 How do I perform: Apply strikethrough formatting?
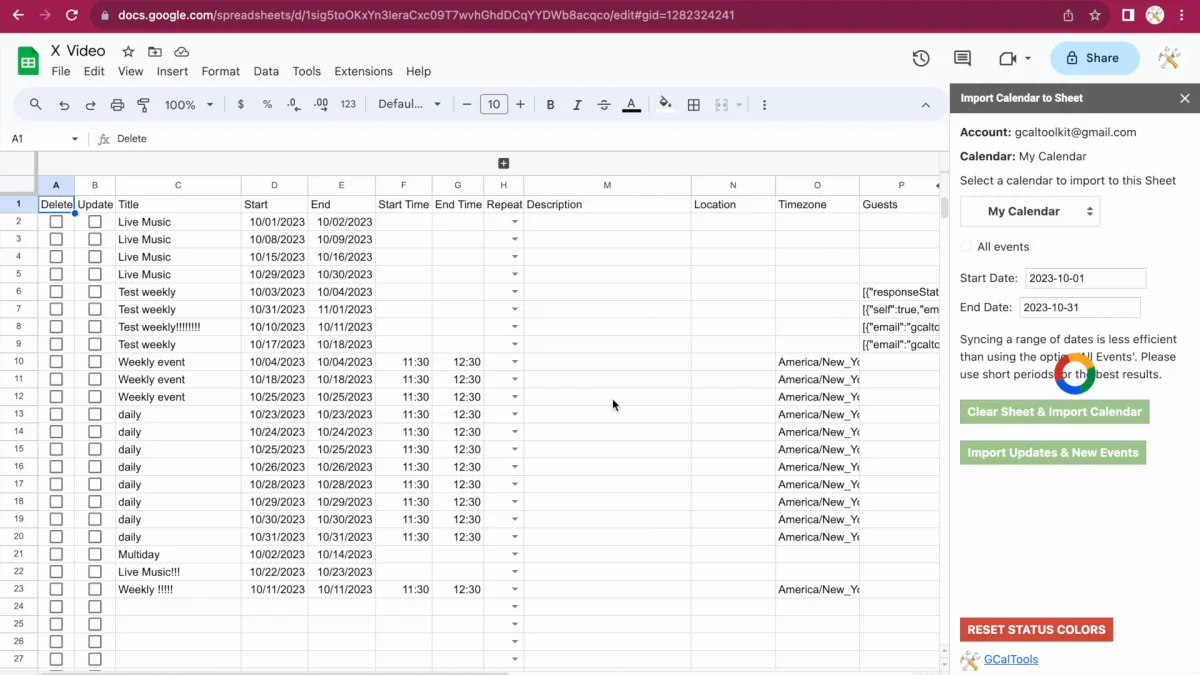(604, 105)
